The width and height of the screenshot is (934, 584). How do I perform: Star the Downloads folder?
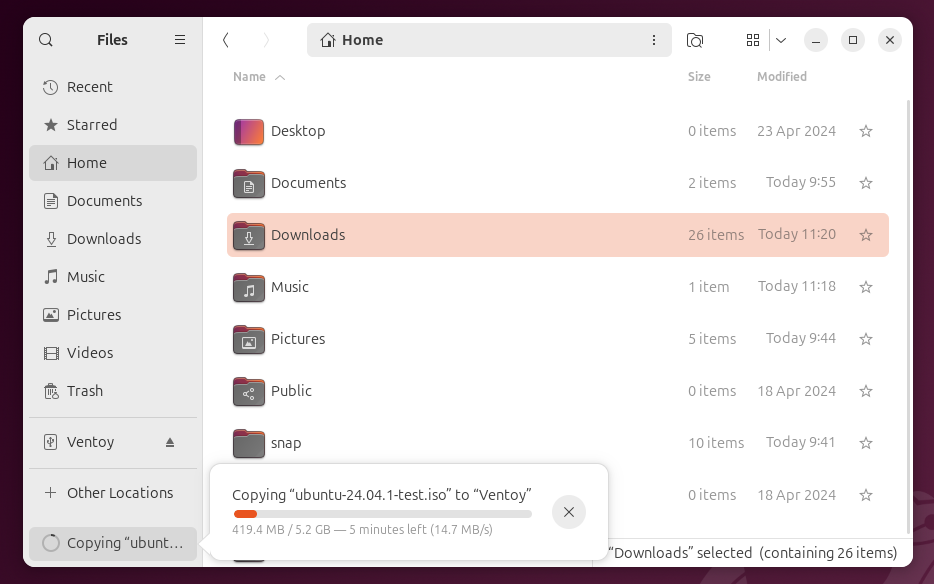pyautogui.click(x=866, y=235)
